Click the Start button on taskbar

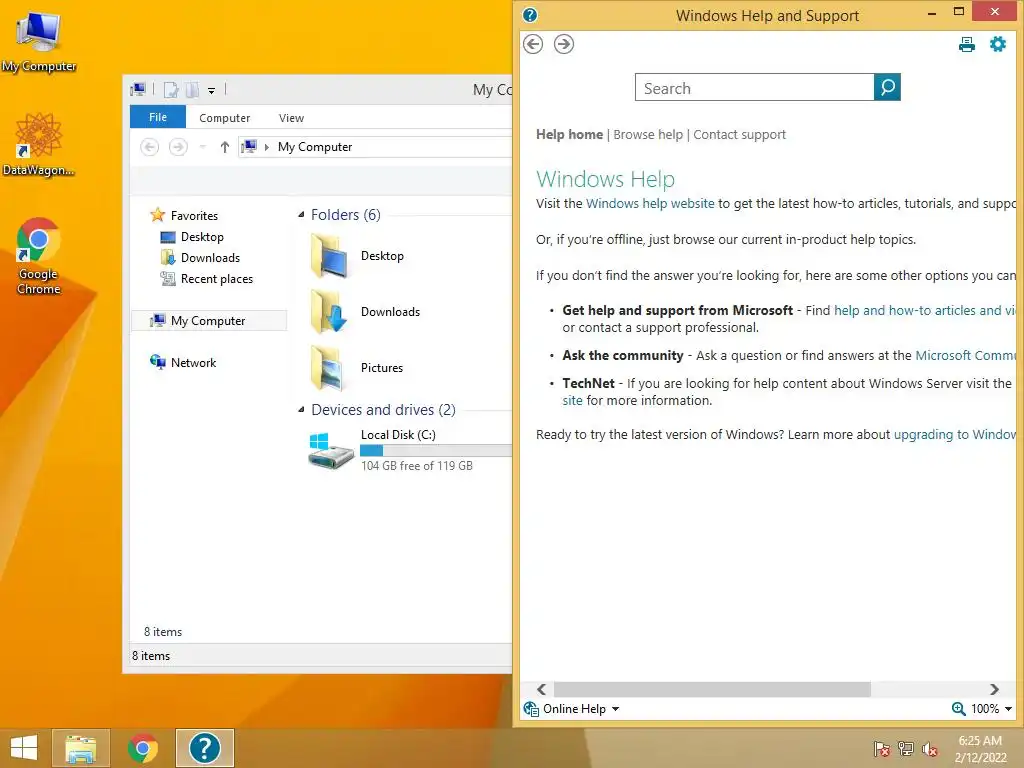[x=24, y=748]
